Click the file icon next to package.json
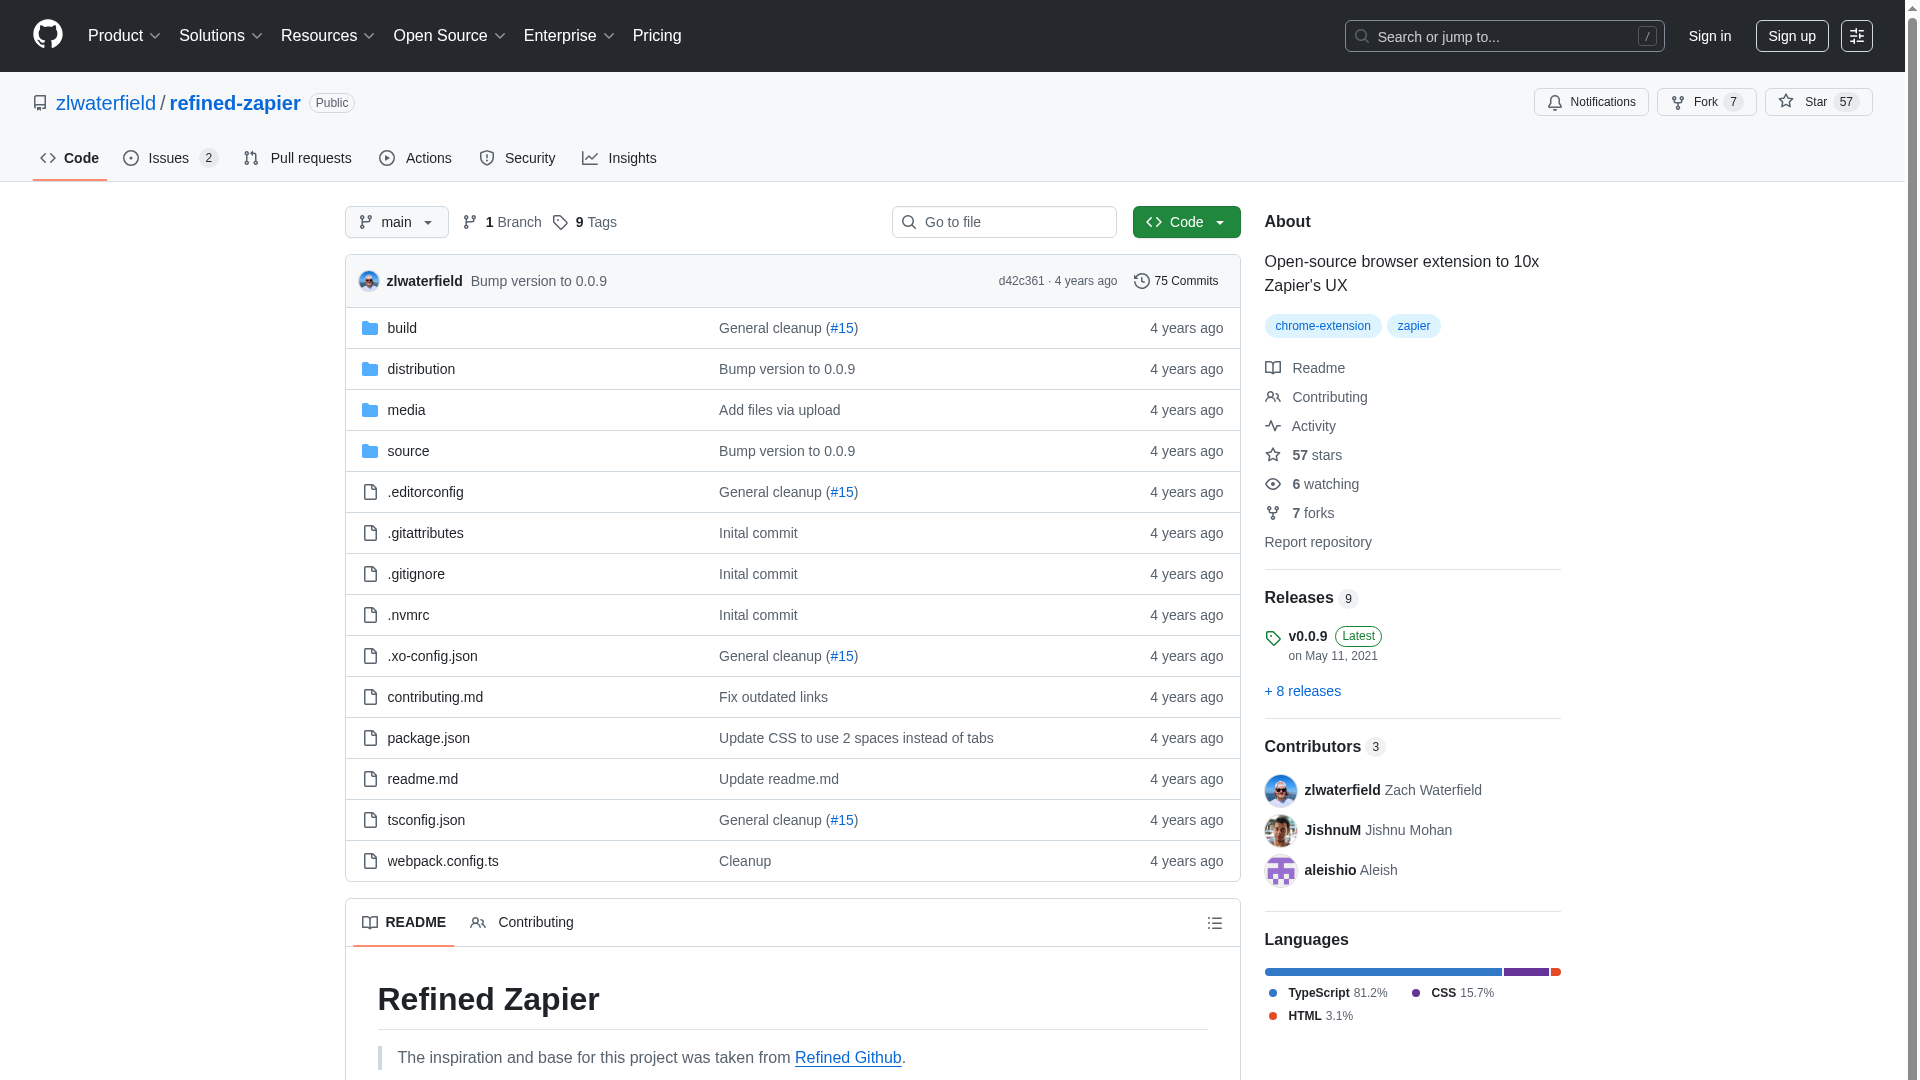This screenshot has height=1080, width=1920. 370,738
